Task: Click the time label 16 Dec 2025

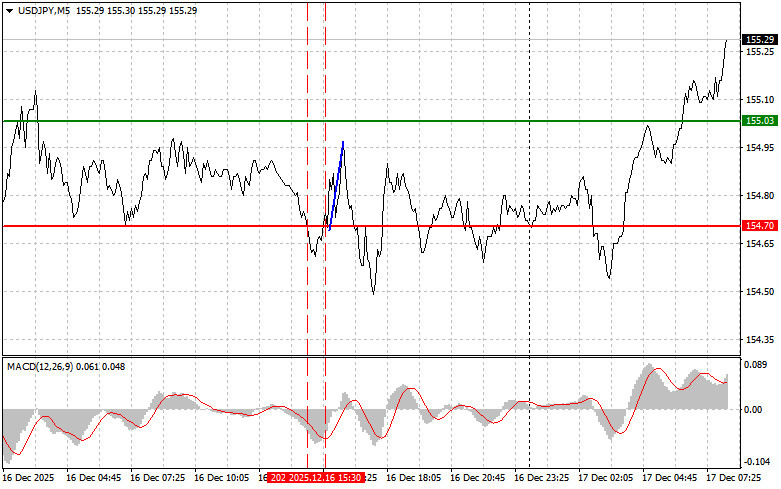Action: [x=29, y=478]
